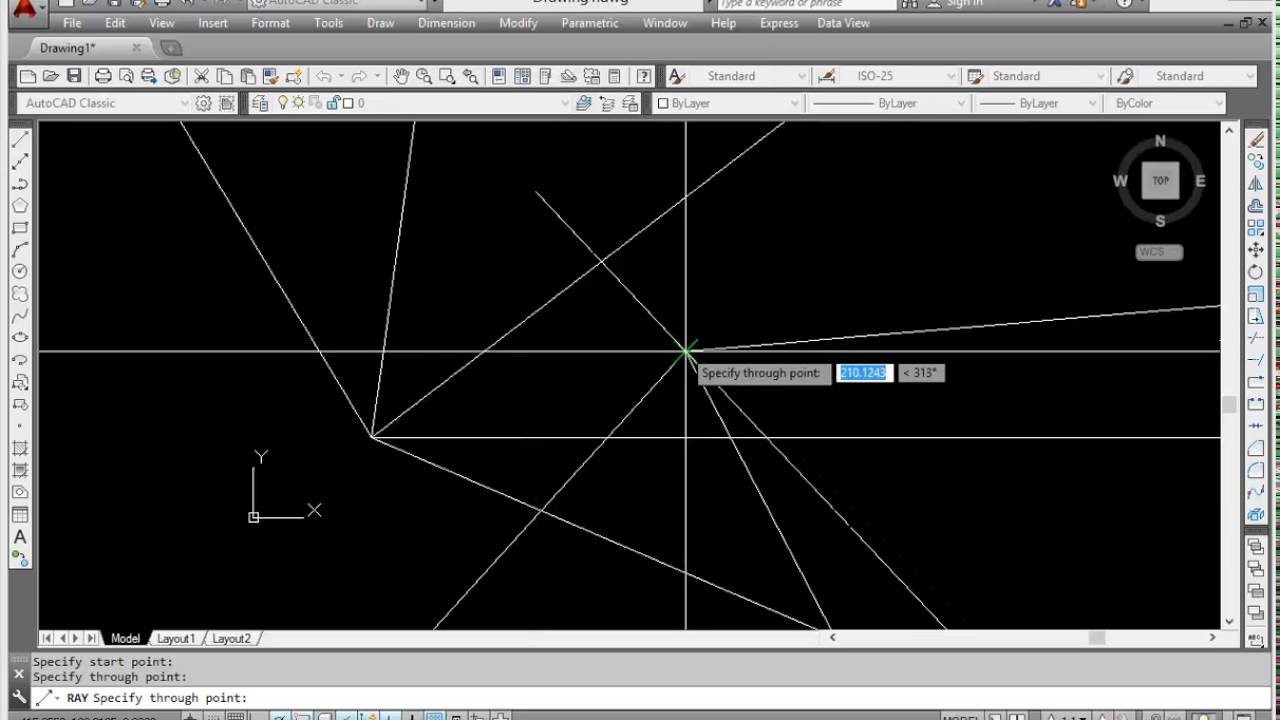
Task: Click the command line customize wrench
Action: [18, 698]
